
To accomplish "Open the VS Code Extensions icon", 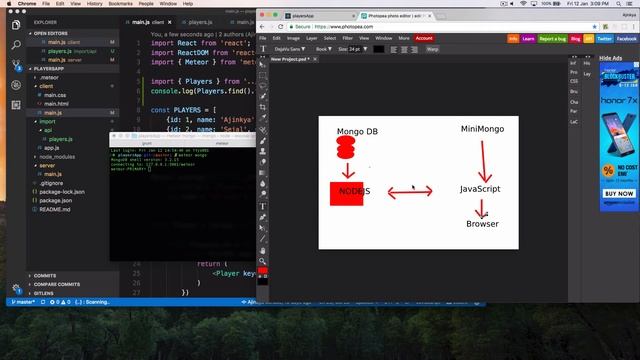I will [16, 105].
